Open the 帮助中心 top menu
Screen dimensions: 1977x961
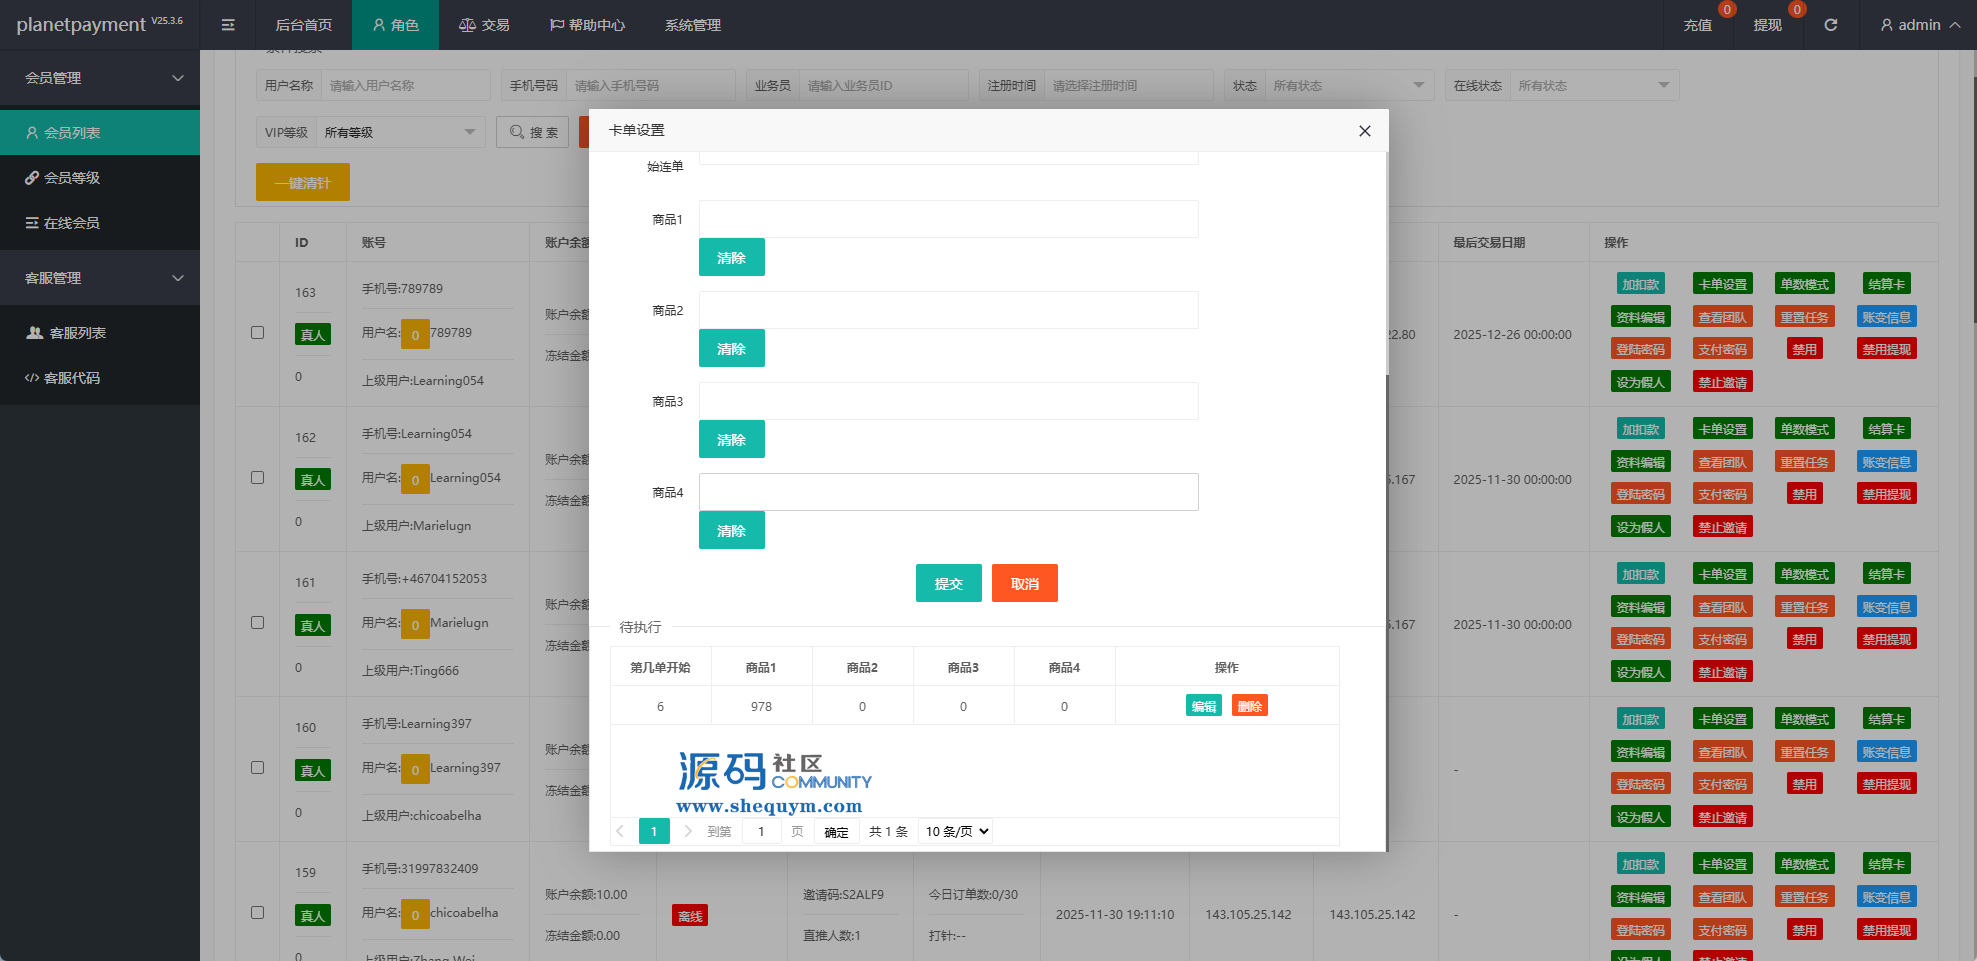click(587, 25)
